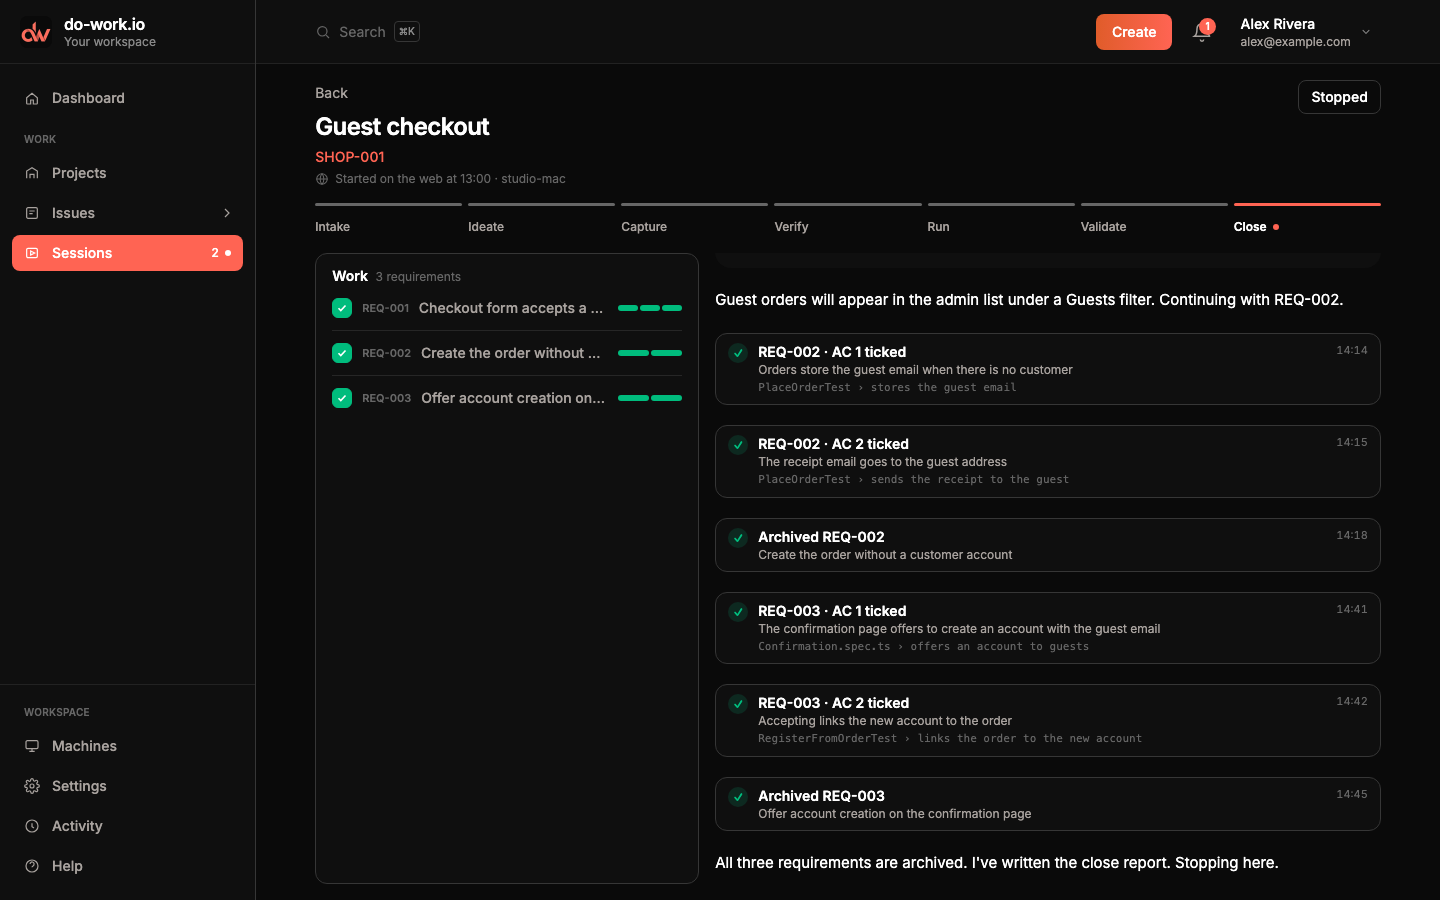Click the Dashboard home icon
Screen dimensions: 1440x900
coord(32,98)
